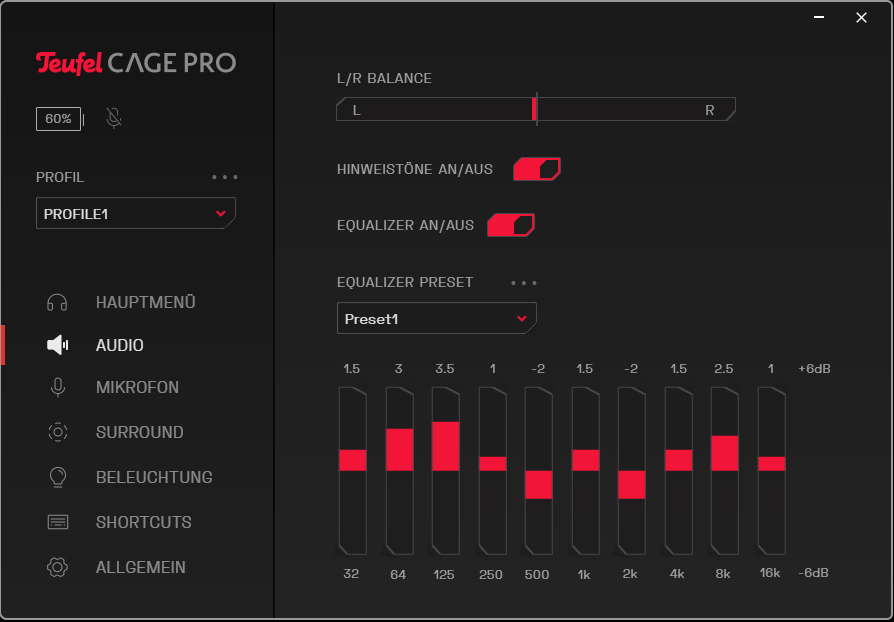This screenshot has height=622, width=894.
Task: Adjust the 16k equalizer band slider
Action: 771,471
